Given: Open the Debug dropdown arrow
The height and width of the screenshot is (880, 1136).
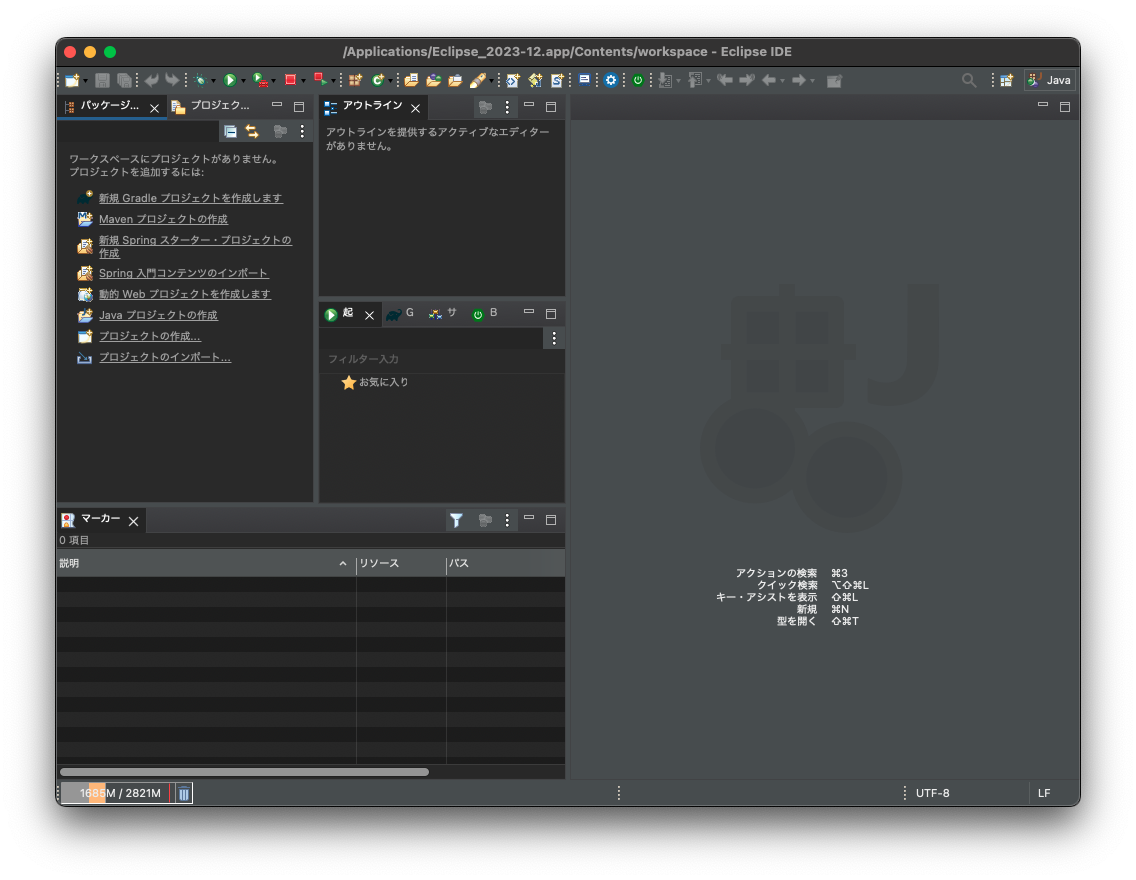Looking at the screenshot, I should pyautogui.click(x=213, y=81).
